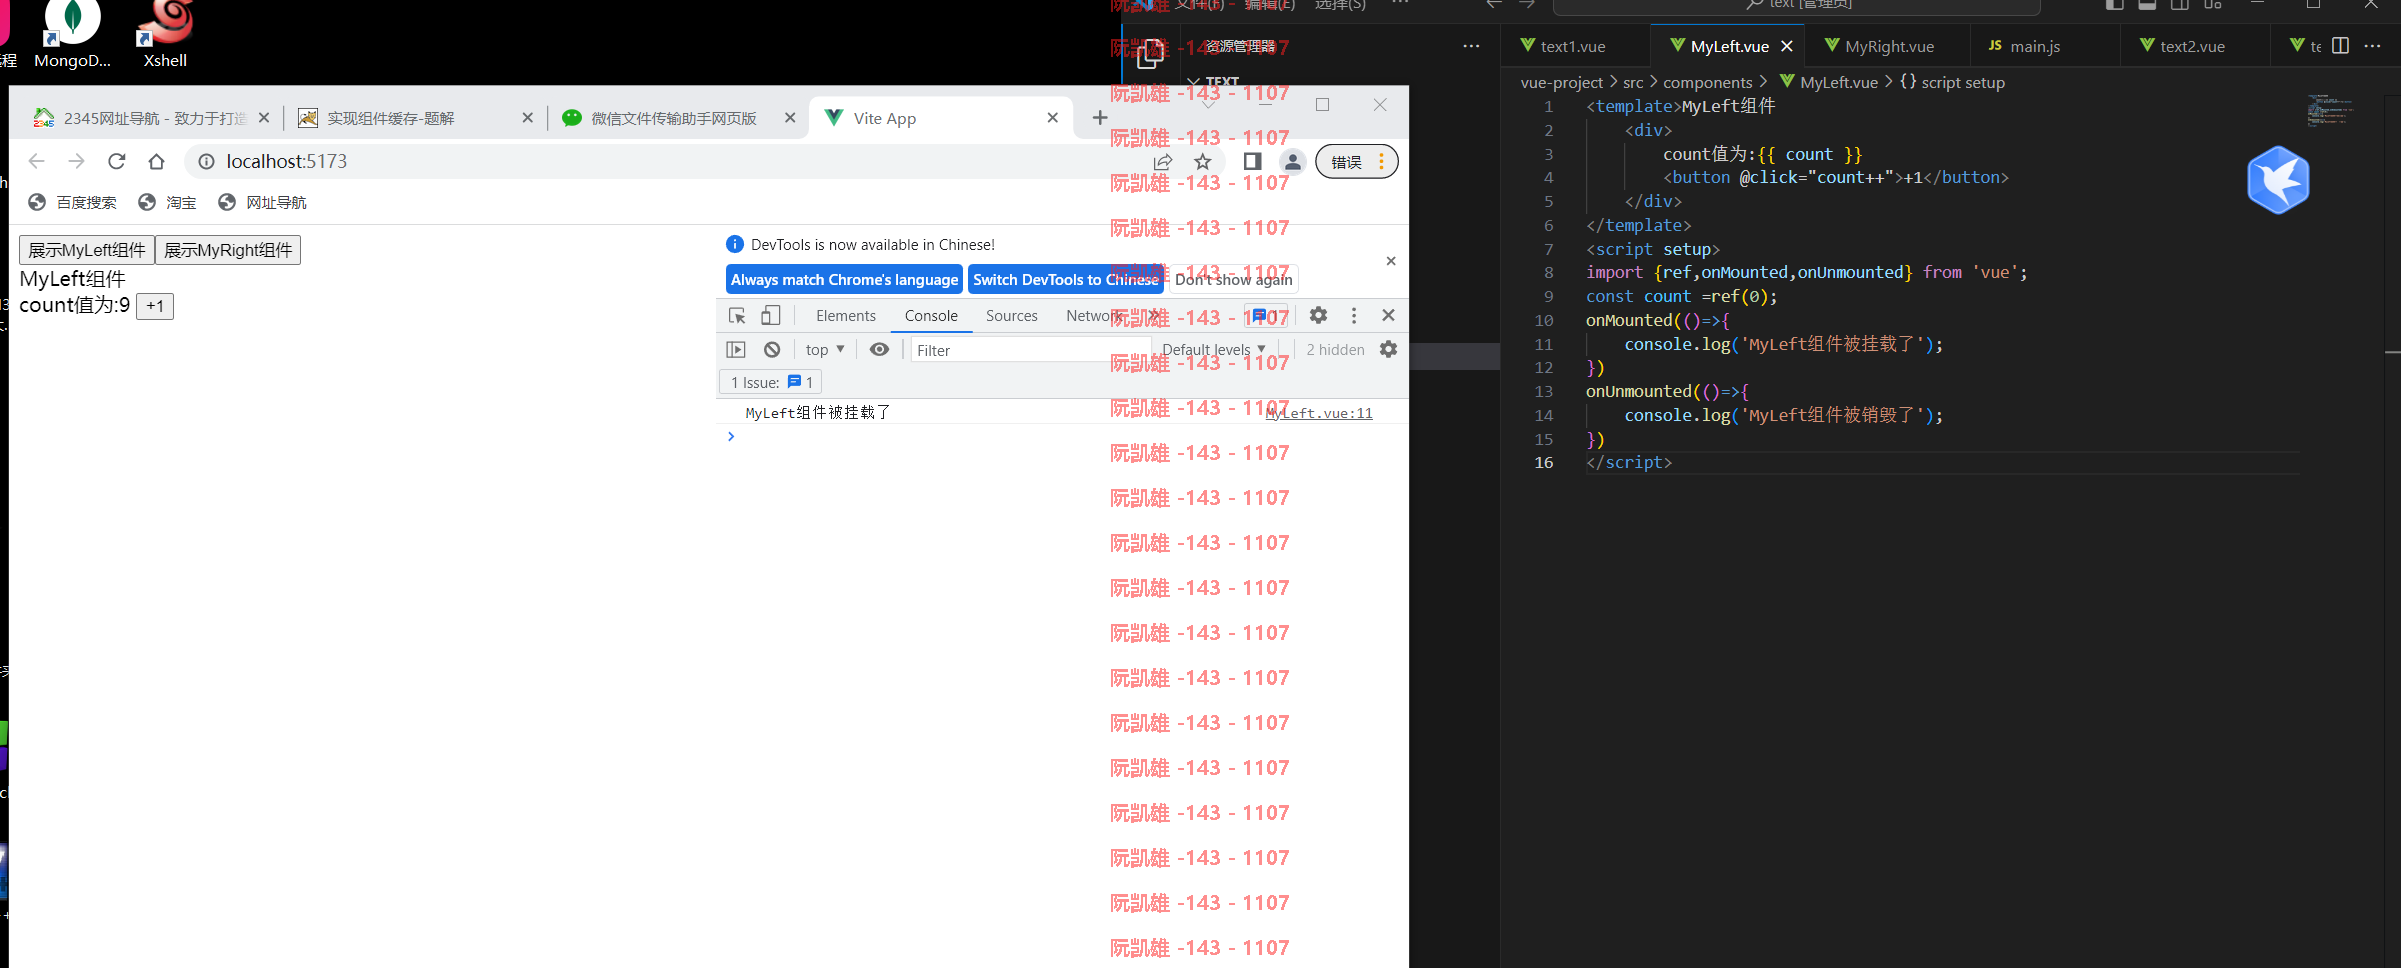Open the DevTools Elements tab
The image size is (2401, 968).
click(x=845, y=316)
